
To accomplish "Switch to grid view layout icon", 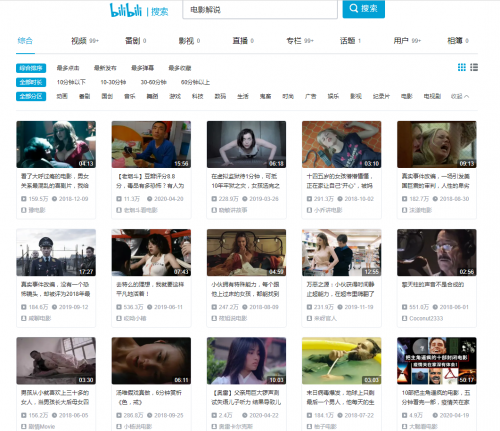I will click(462, 67).
